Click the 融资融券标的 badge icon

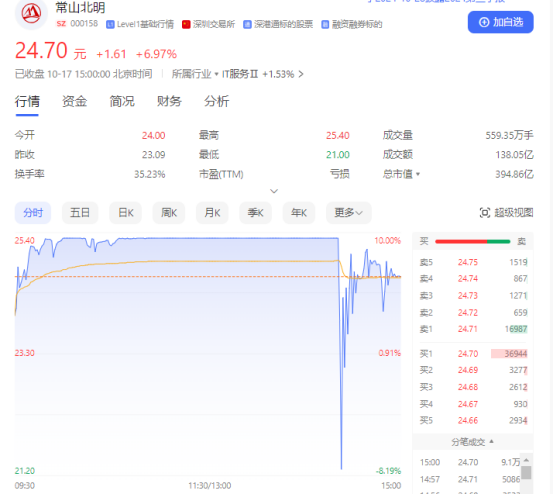[325, 24]
